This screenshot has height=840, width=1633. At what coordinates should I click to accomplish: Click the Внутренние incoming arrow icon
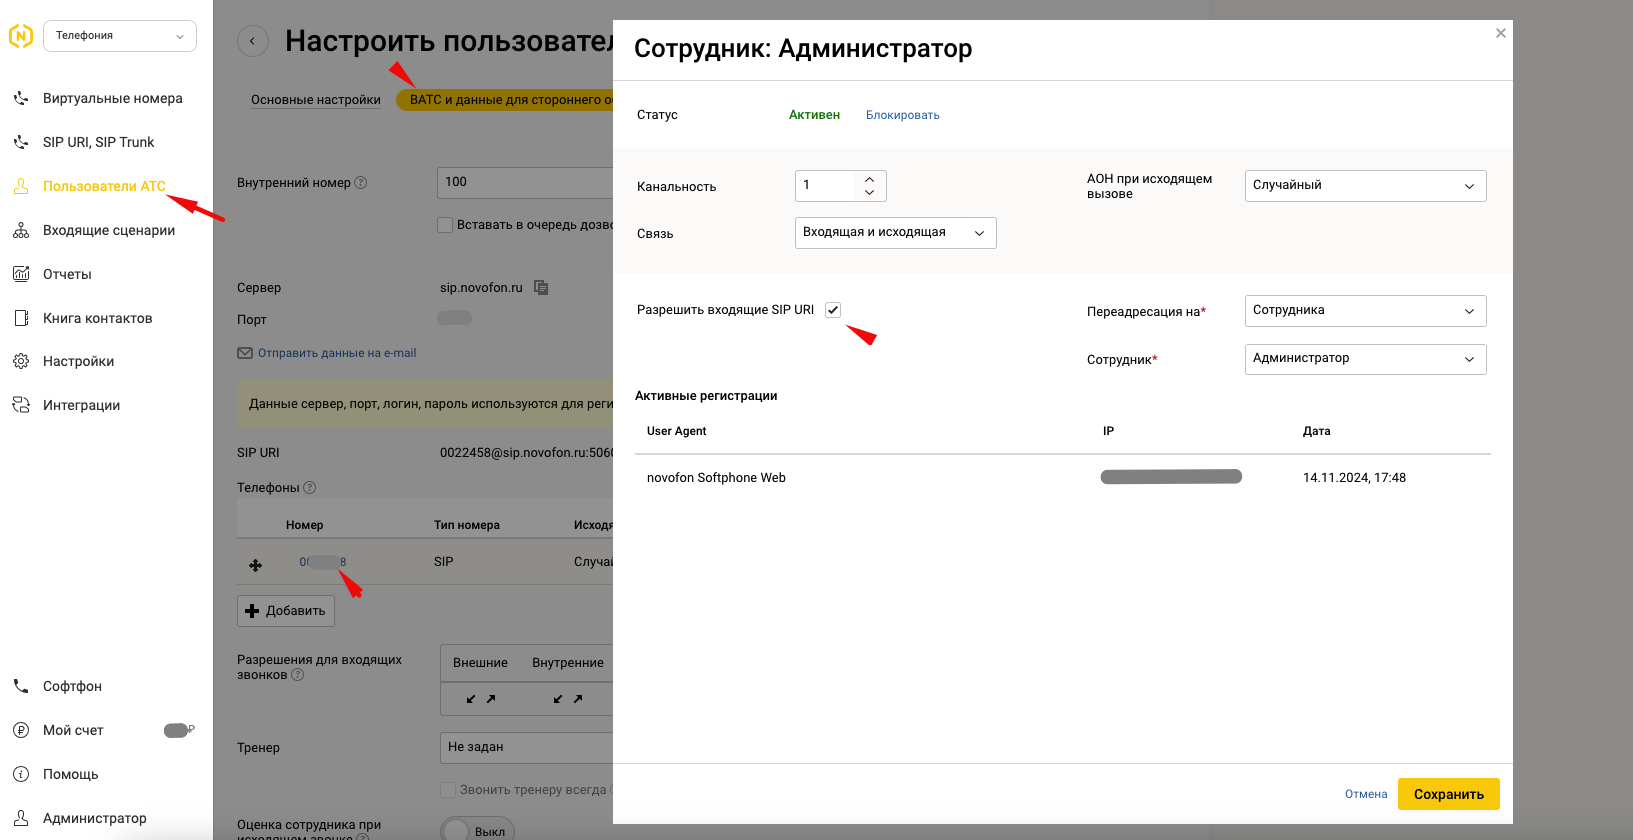click(x=558, y=699)
